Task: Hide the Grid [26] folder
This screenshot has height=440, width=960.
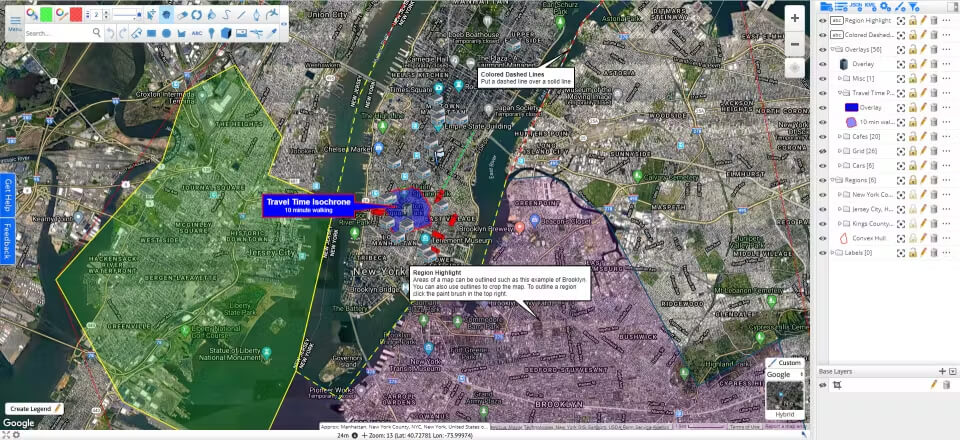Action: (822, 151)
